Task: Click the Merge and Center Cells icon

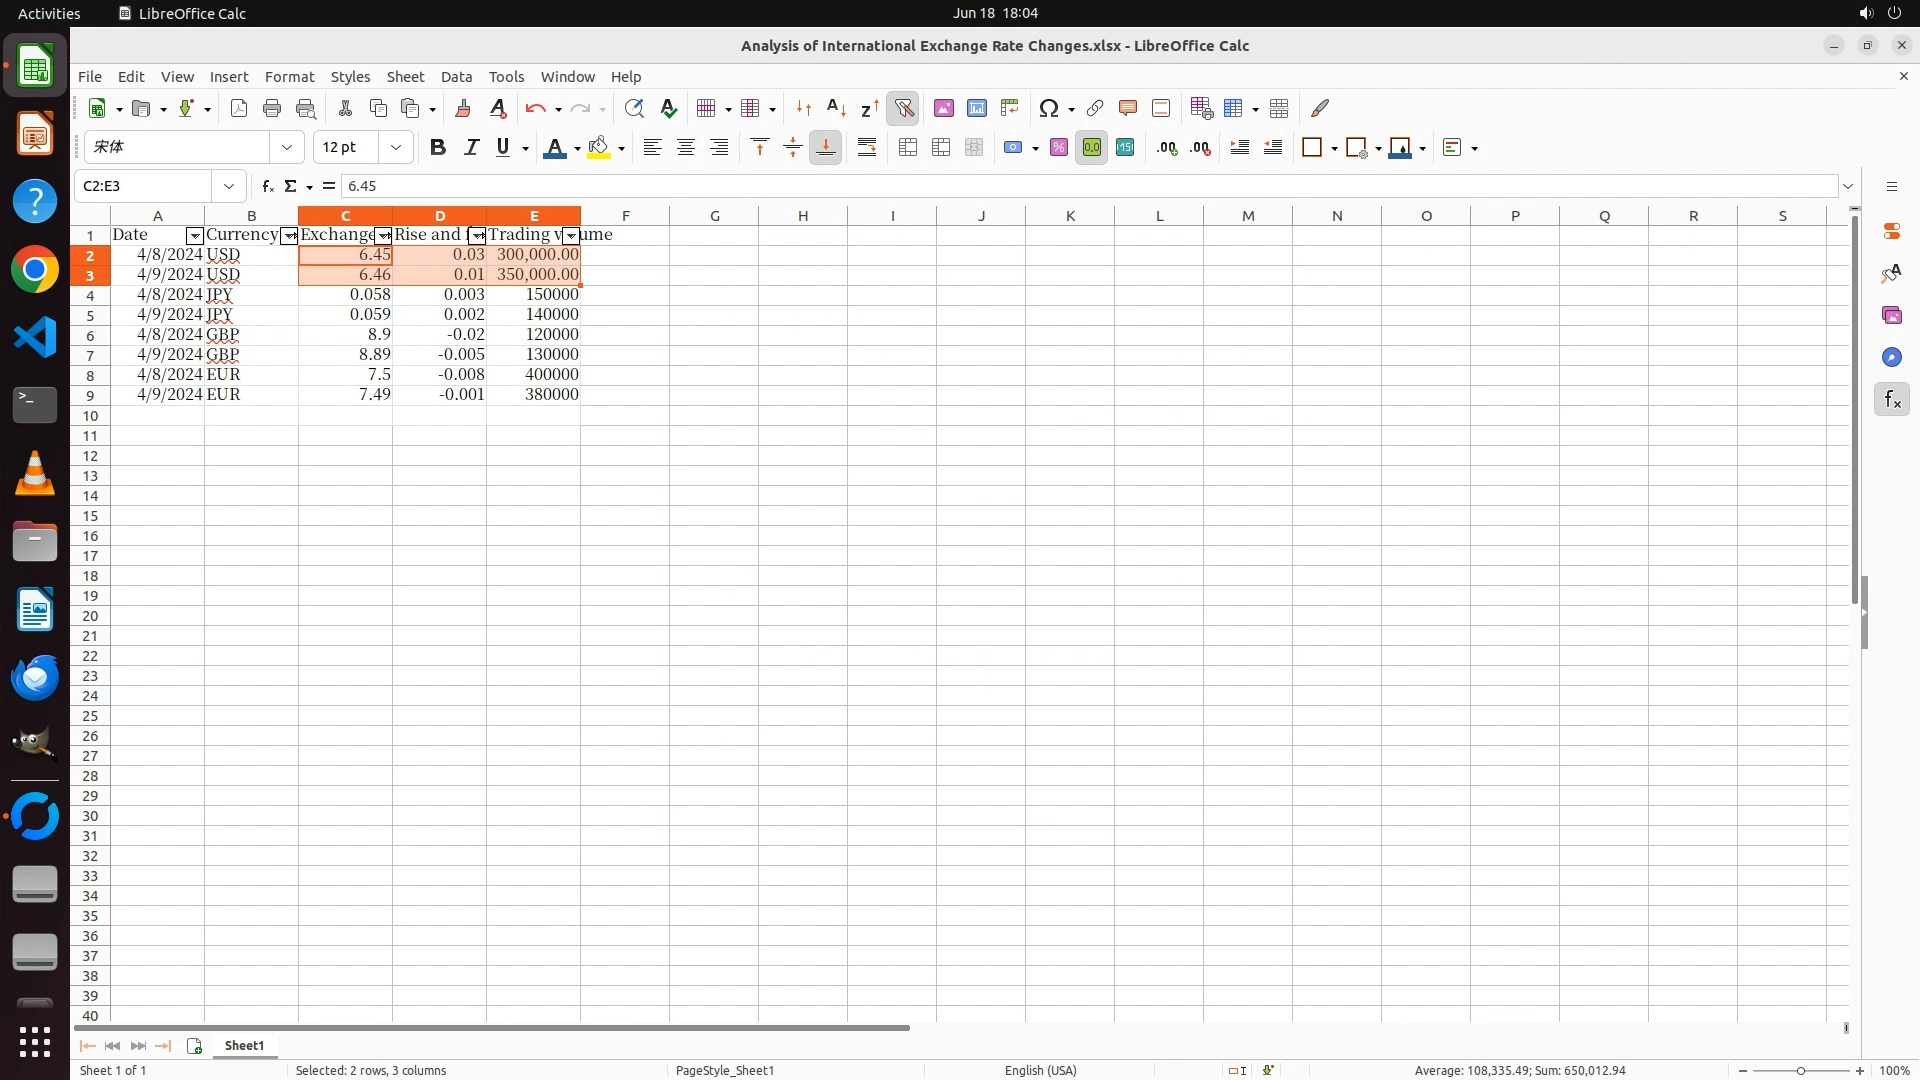Action: click(907, 148)
